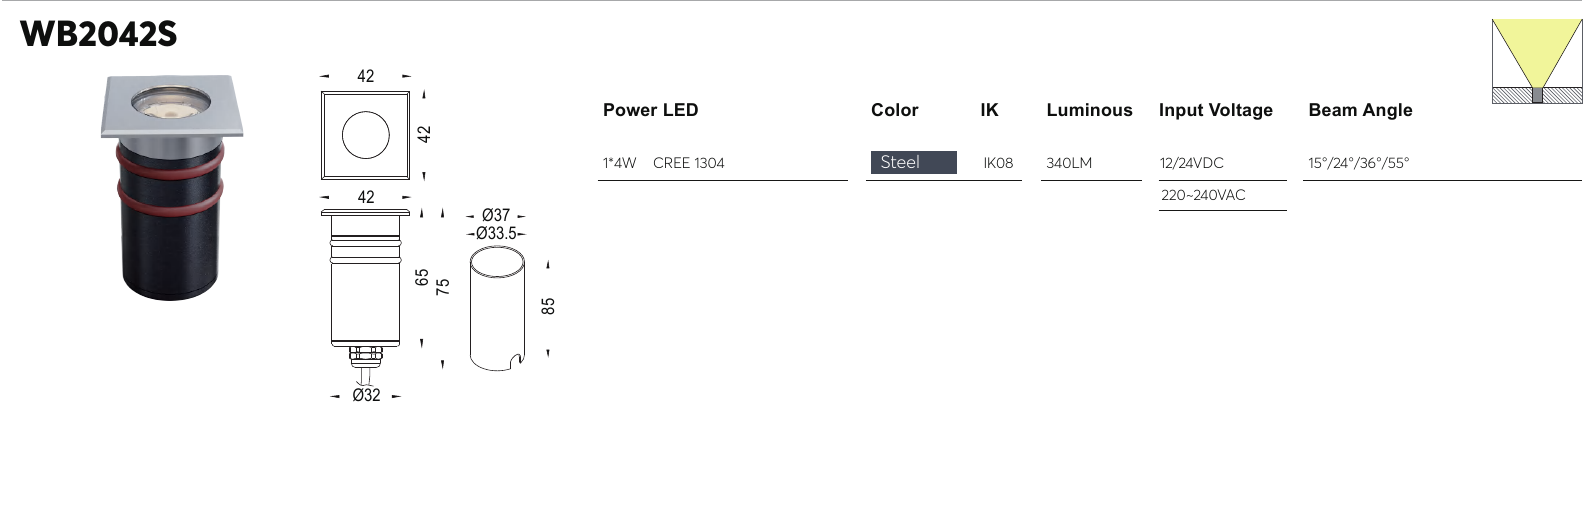Select the Input Voltage column header
This screenshot has height=520, width=1591.
[x=1216, y=111]
